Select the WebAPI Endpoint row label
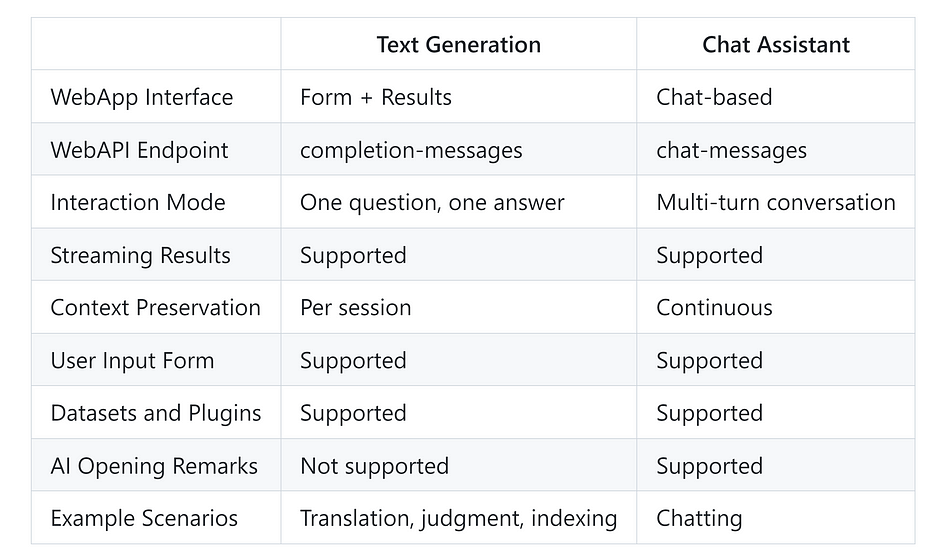Screen dimensions: 945x558 point(139,150)
